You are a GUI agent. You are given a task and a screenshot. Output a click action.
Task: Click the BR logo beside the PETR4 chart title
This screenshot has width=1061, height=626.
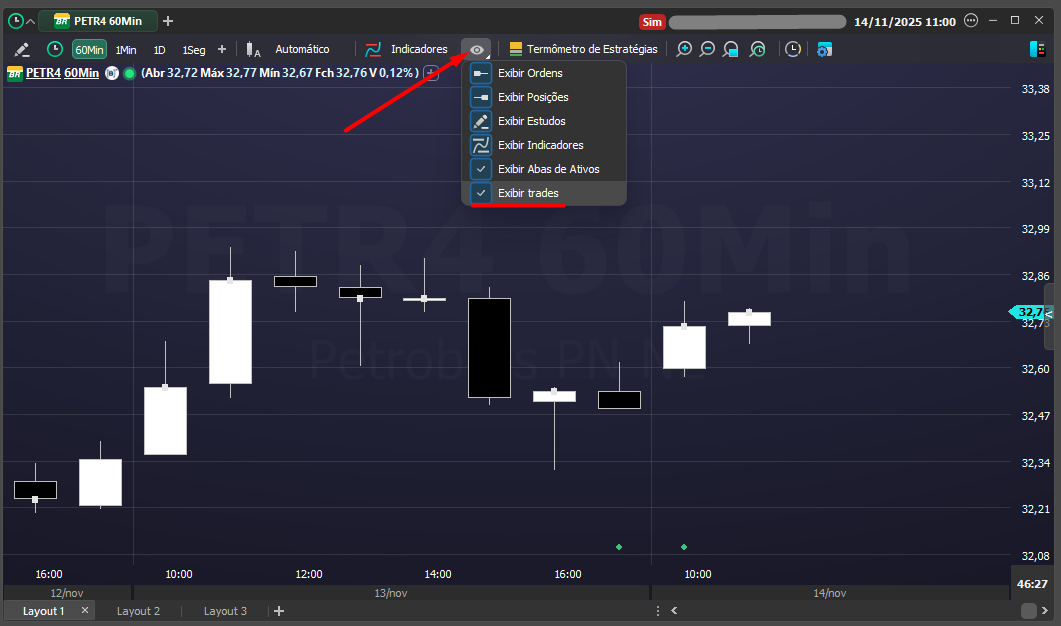(x=15, y=73)
